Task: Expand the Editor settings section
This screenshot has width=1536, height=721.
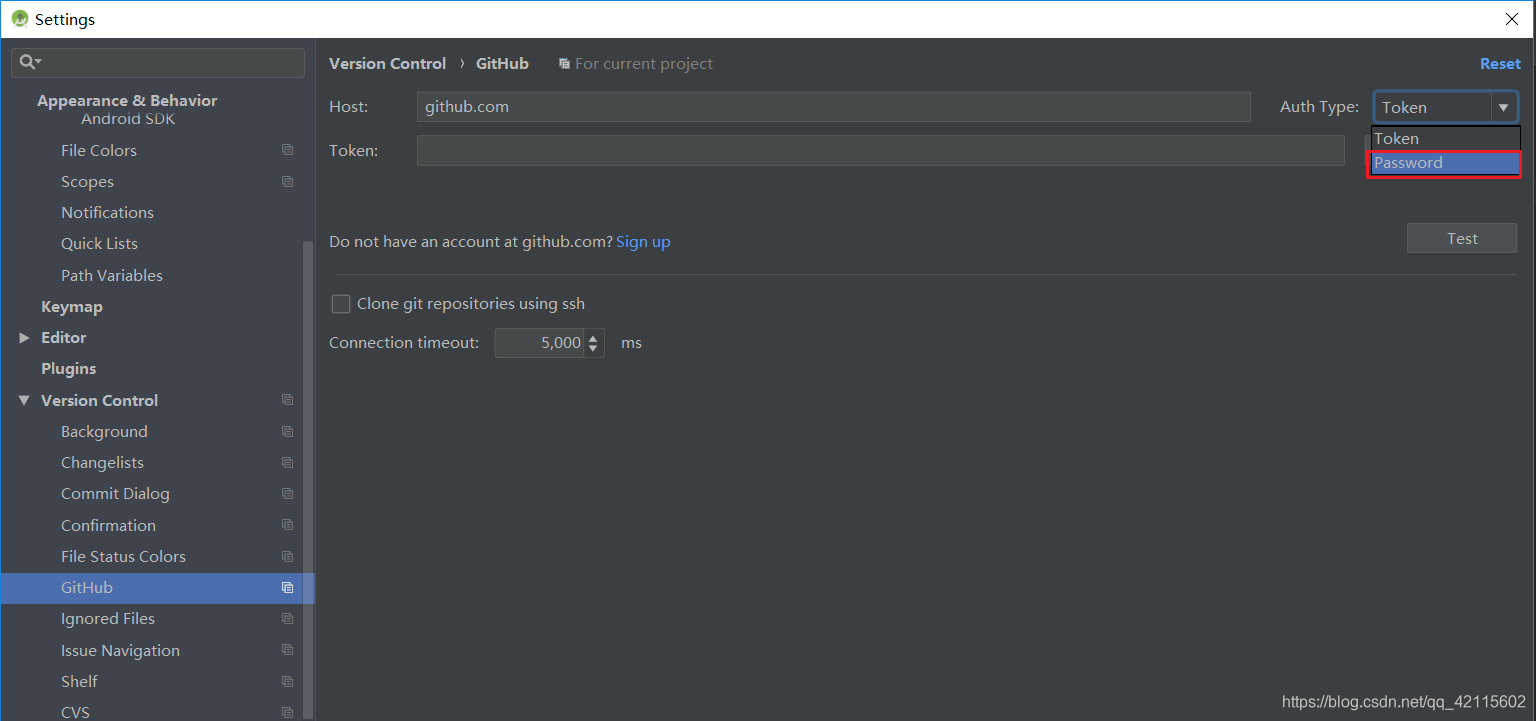Action: pyautogui.click(x=24, y=338)
